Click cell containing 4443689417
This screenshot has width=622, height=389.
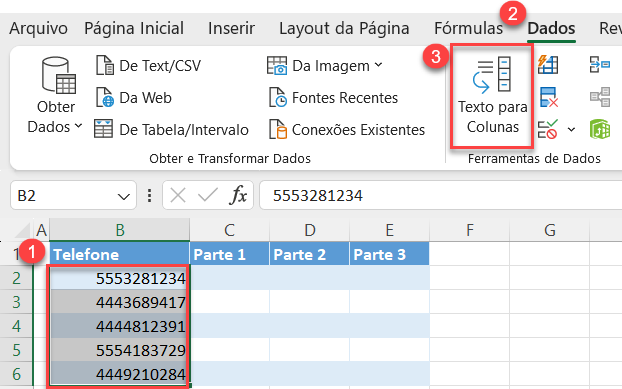pyautogui.click(x=120, y=302)
